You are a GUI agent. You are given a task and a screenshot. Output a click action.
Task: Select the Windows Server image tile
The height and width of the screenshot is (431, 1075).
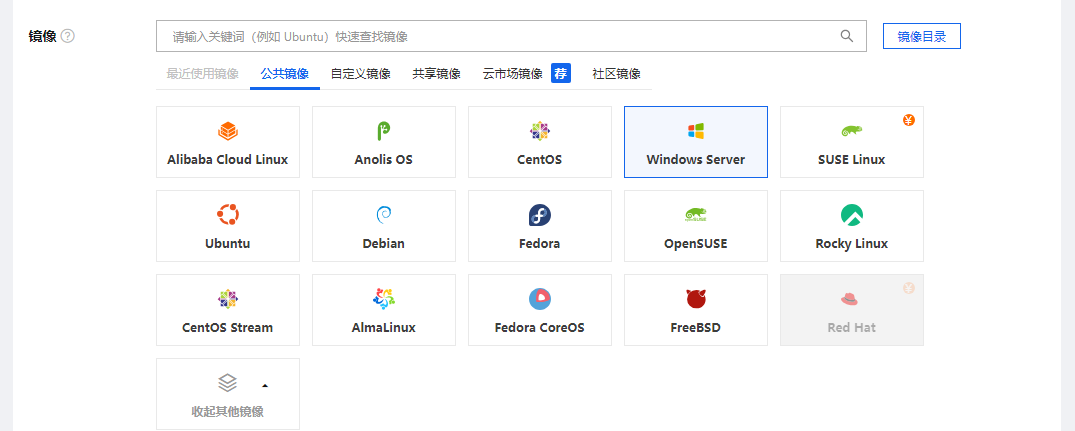[x=695, y=142]
